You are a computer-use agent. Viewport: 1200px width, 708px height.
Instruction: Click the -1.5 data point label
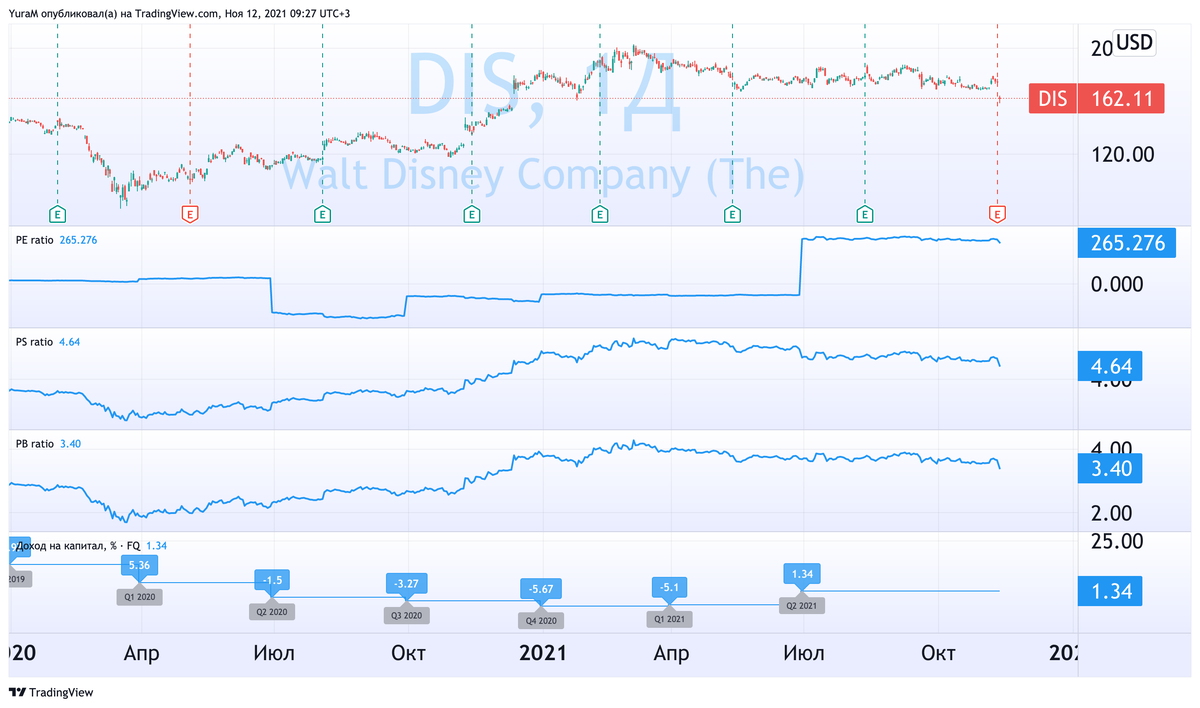(272, 582)
